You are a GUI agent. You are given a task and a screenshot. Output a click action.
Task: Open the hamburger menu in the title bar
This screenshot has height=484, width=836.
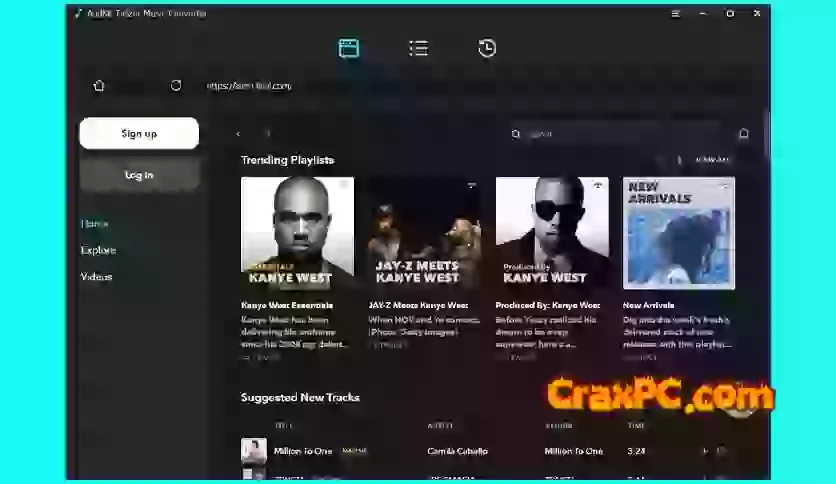pos(676,14)
